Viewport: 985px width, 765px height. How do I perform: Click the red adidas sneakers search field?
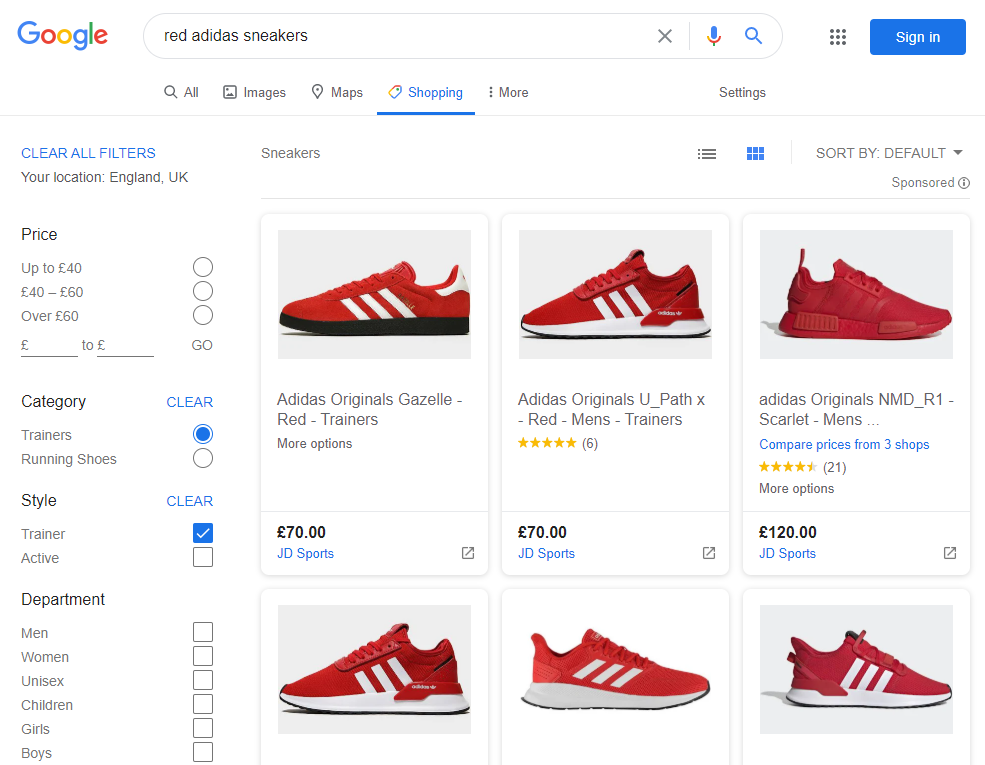[402, 36]
